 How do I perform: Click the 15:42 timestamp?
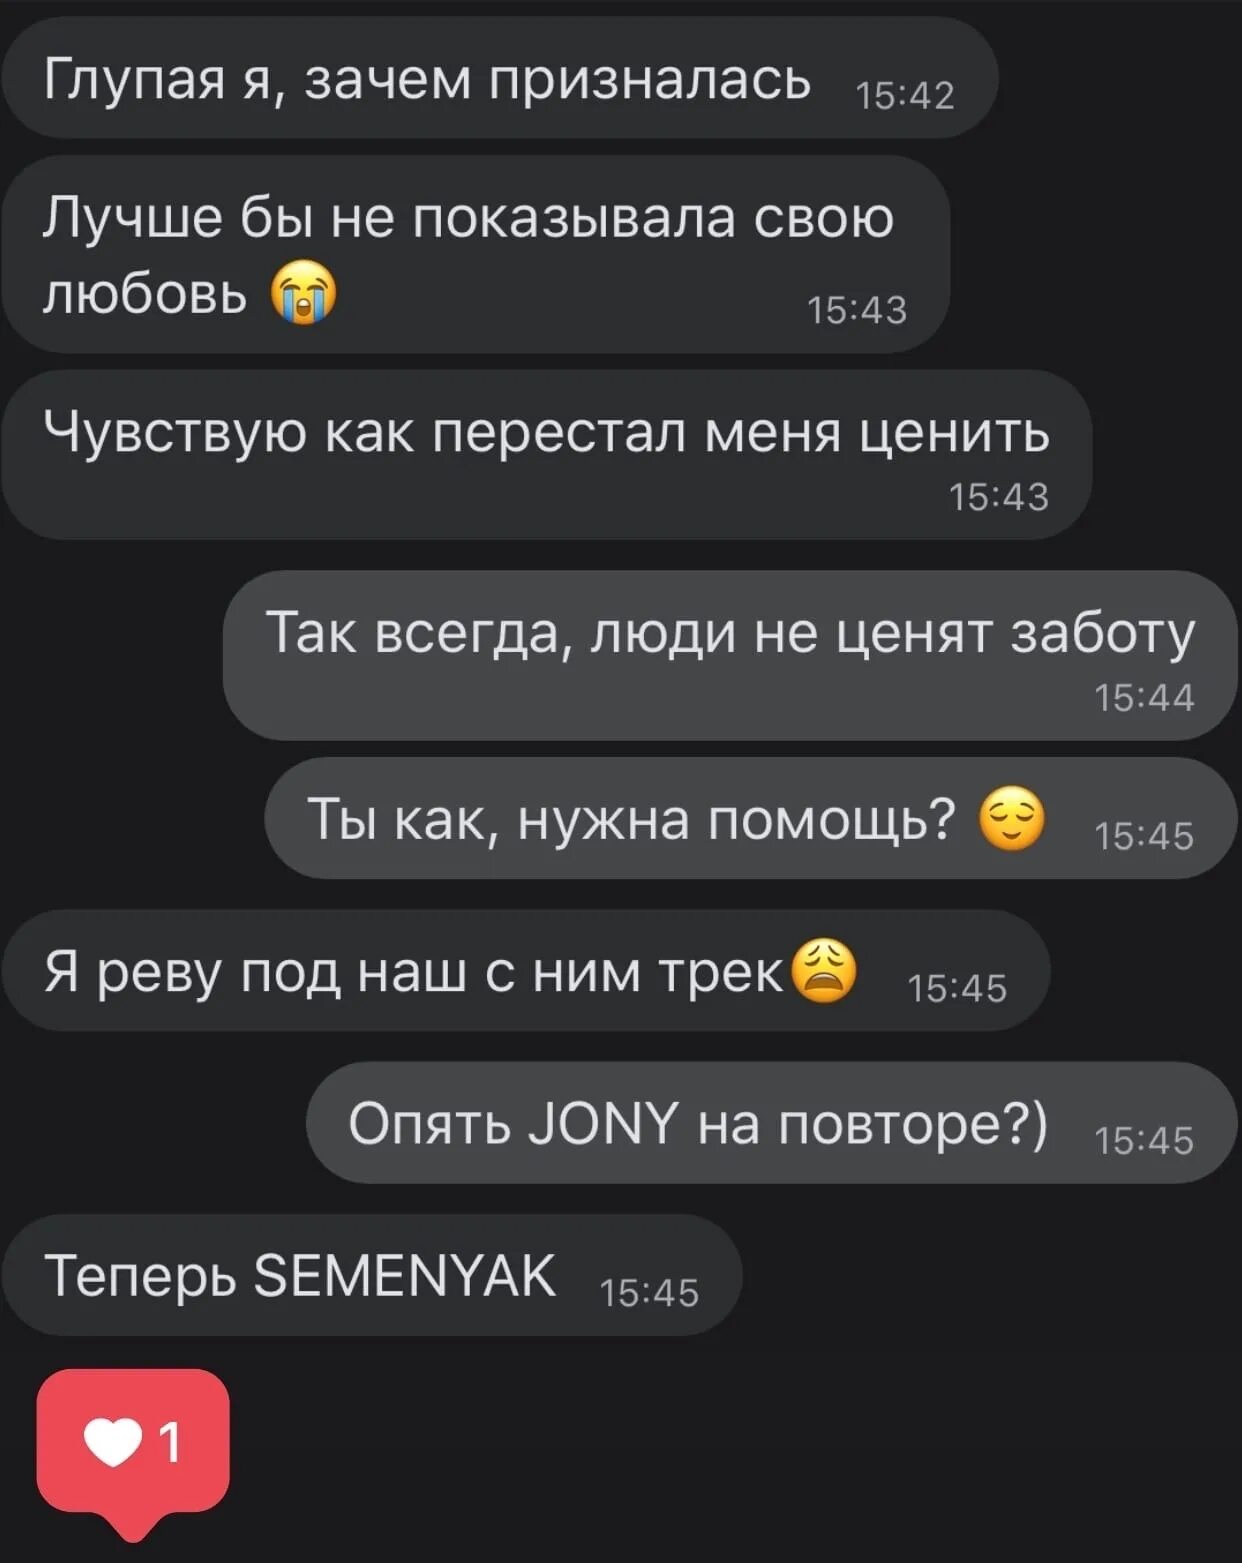(905, 96)
